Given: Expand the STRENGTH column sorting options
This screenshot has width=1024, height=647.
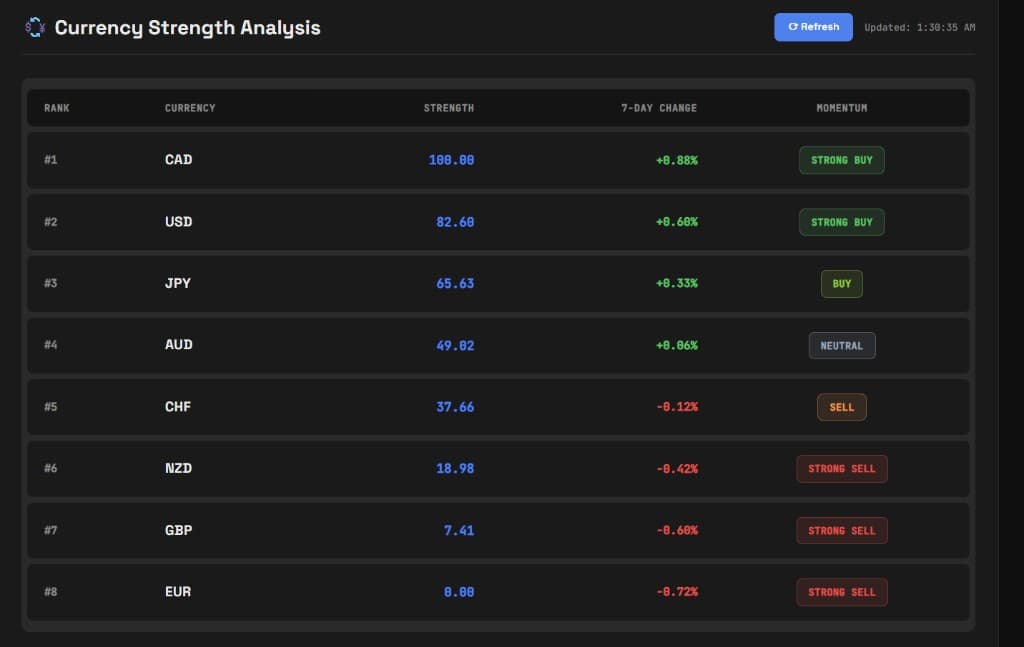Looking at the screenshot, I should coord(447,108).
